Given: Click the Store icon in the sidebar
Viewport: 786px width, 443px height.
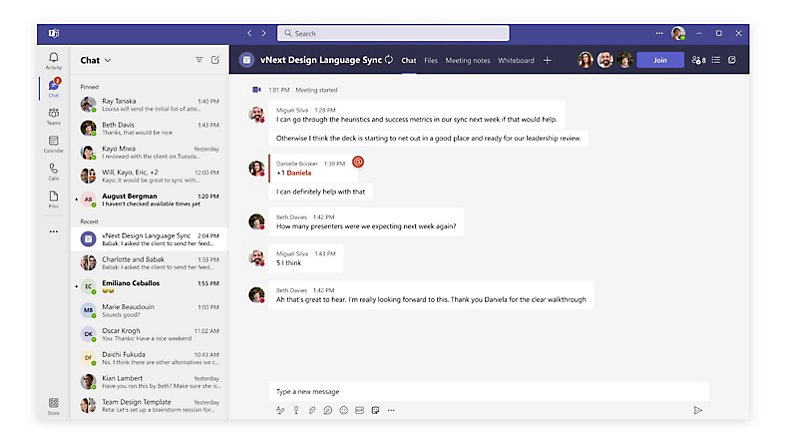Looking at the screenshot, I should tap(53, 404).
